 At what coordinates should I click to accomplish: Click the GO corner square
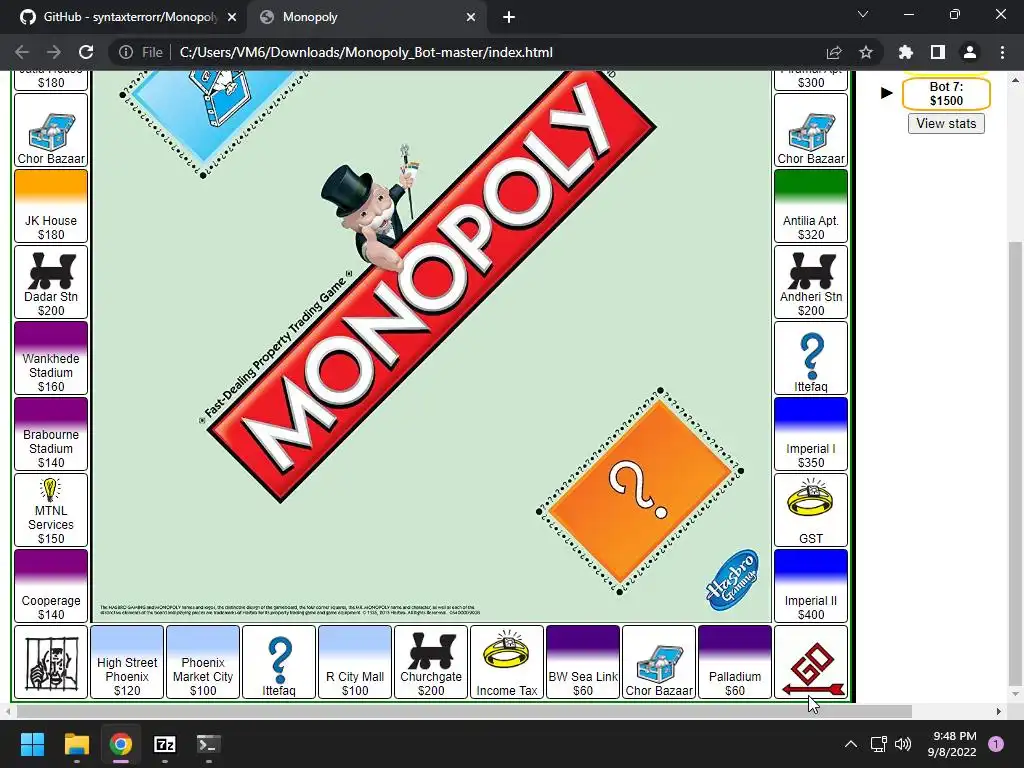point(810,662)
